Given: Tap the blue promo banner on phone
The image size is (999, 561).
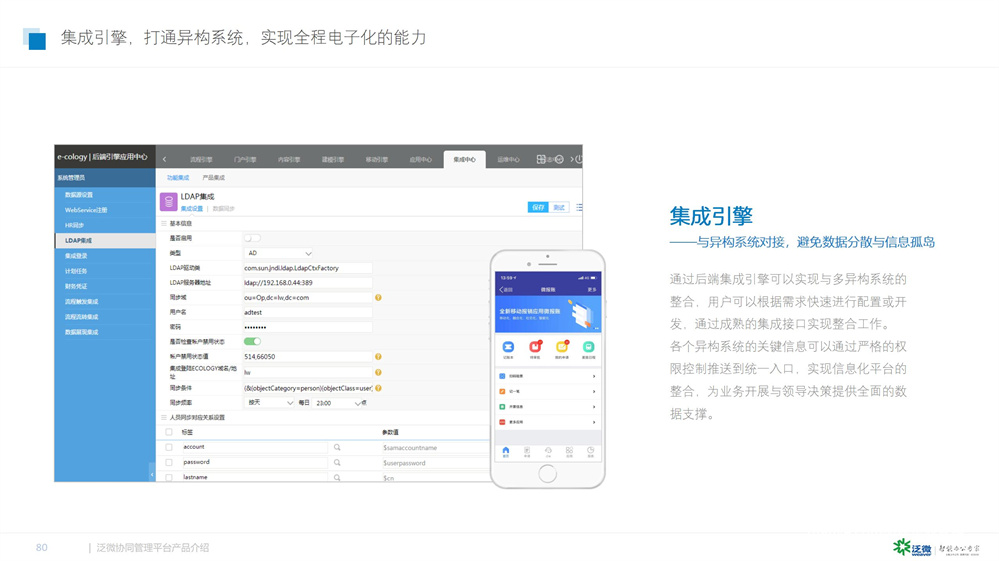Looking at the screenshot, I should (x=548, y=313).
